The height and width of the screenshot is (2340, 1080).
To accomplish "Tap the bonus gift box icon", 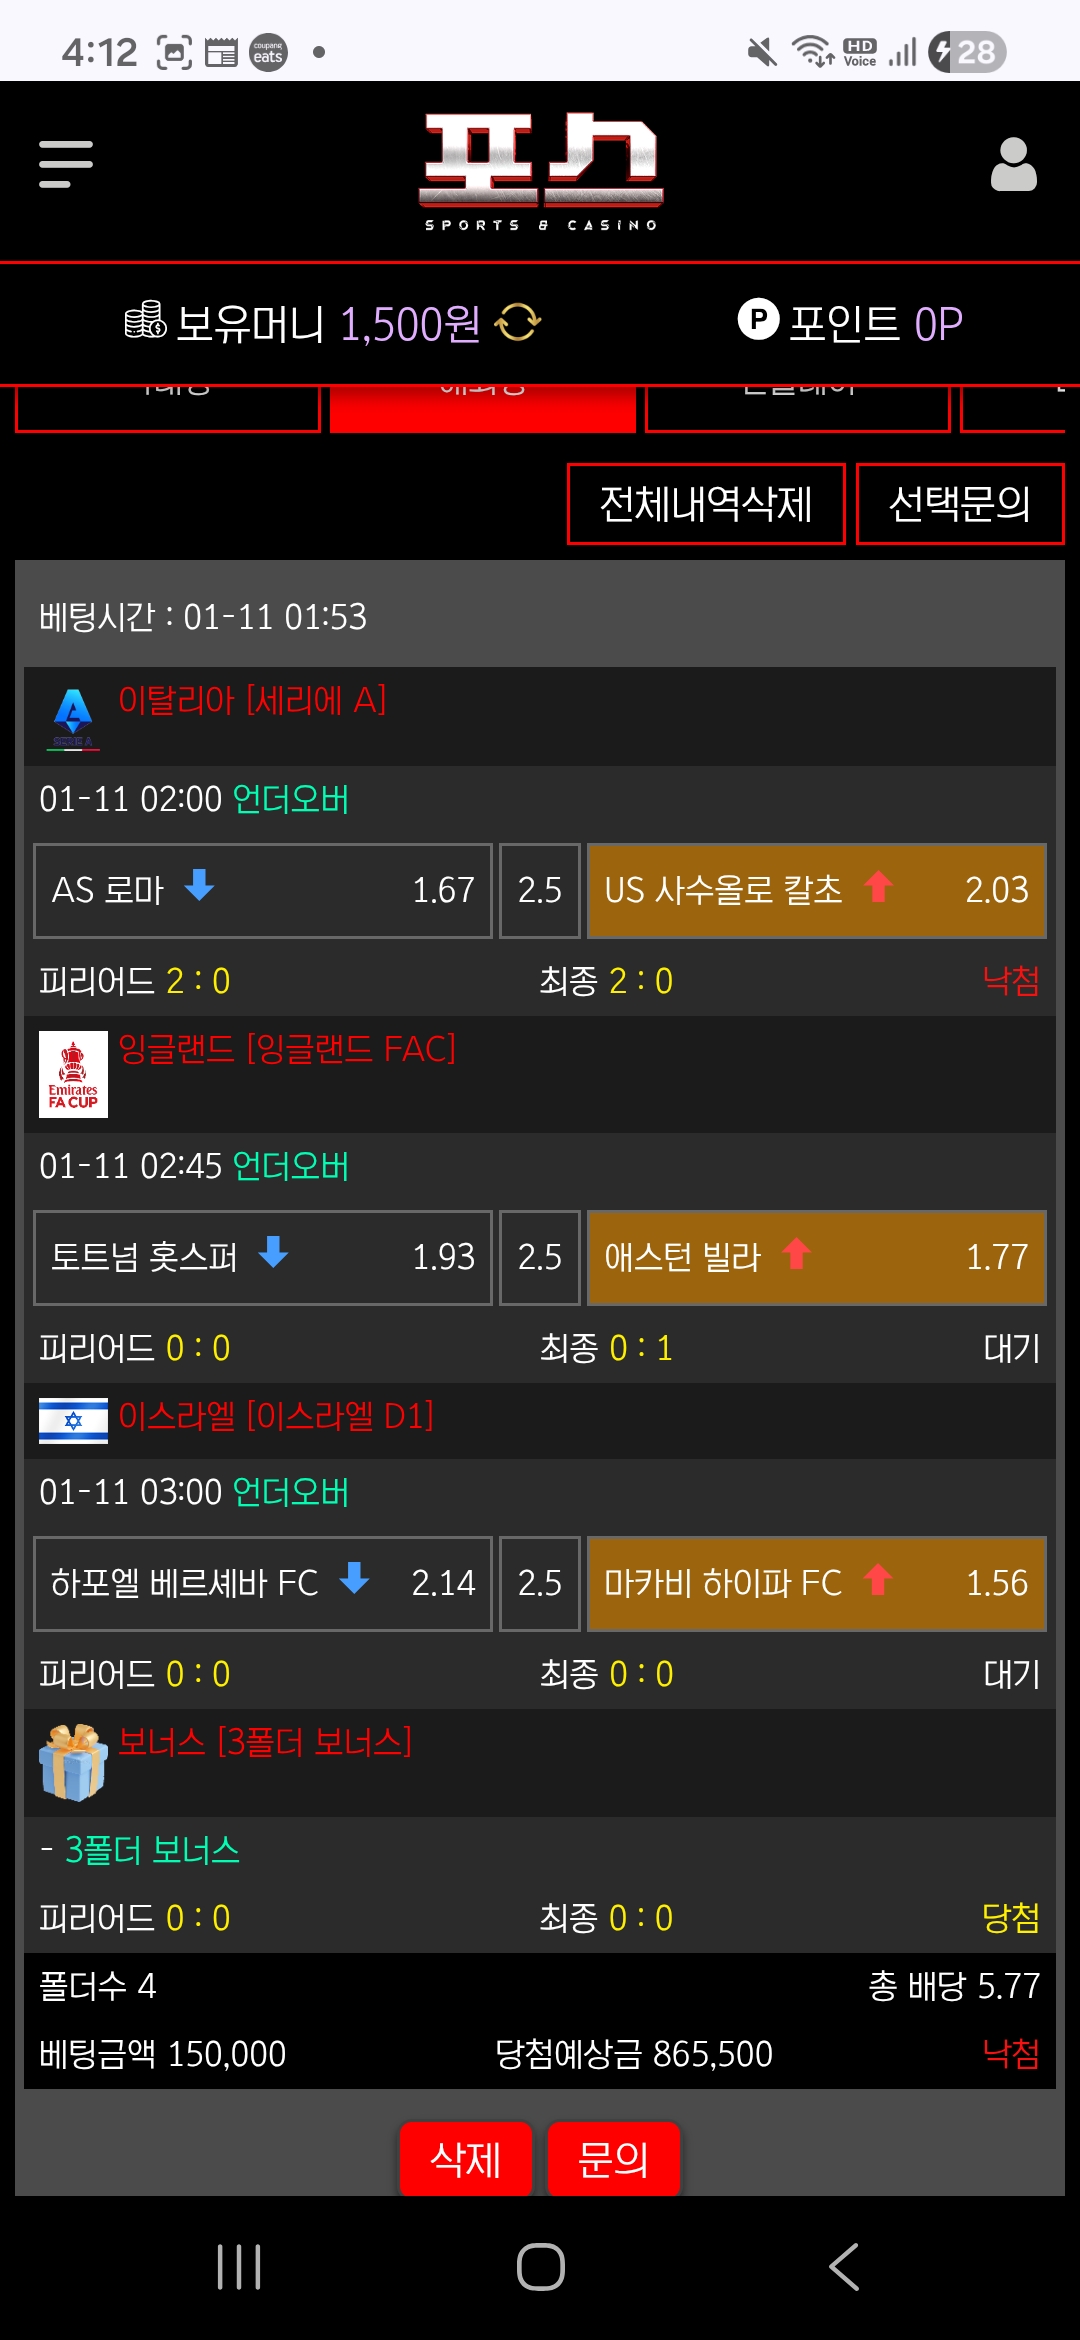I will tap(73, 1762).
